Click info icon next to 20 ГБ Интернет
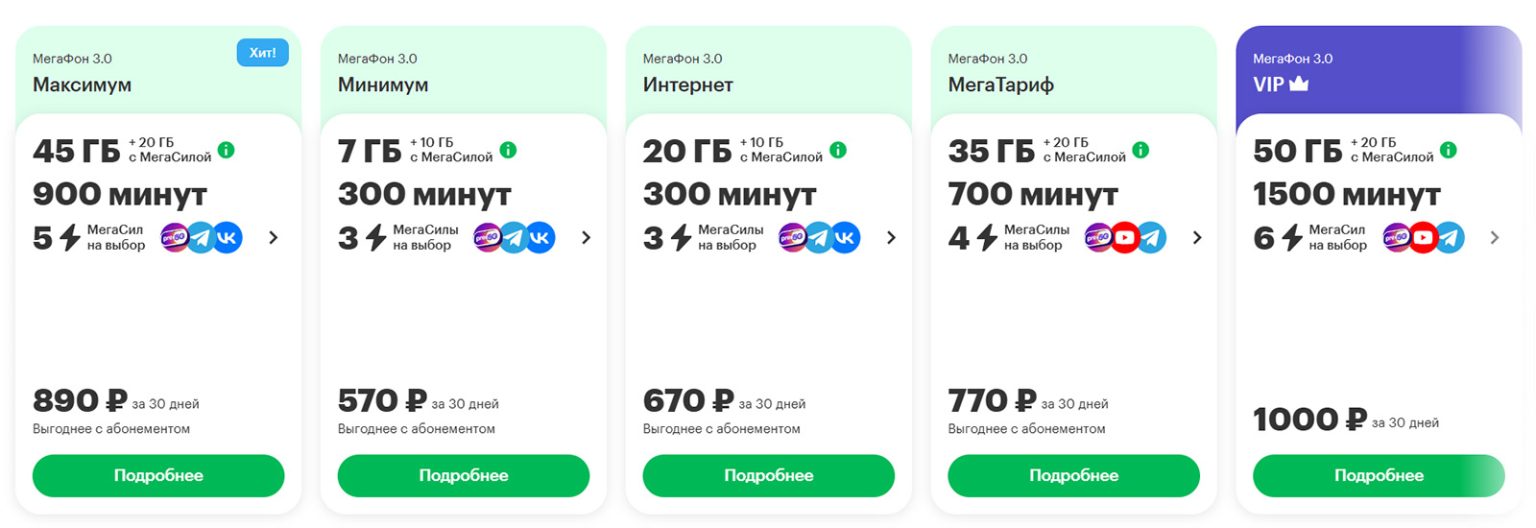This screenshot has width=1536, height=528. click(x=838, y=150)
